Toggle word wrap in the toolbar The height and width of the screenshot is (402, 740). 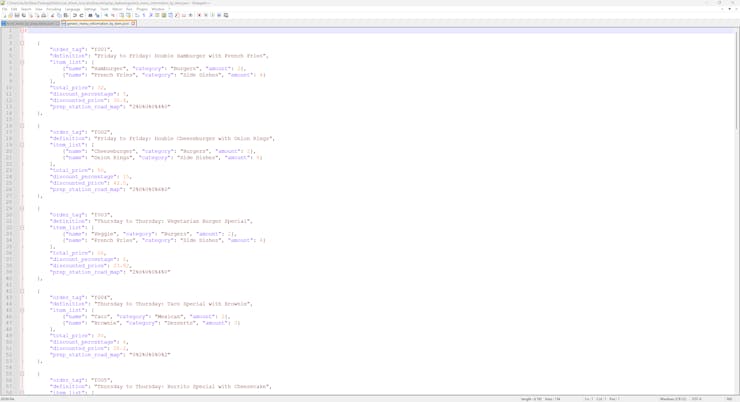point(137,15)
